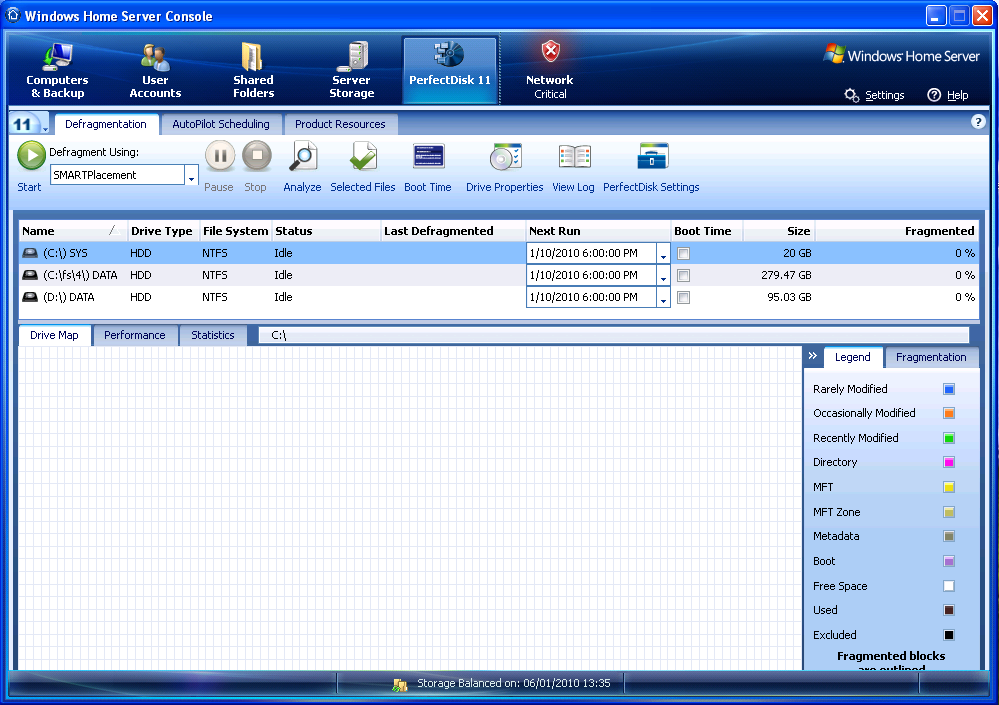This screenshot has height=705, width=999.
Task: Click the Last Defragmented column header
Action: [453, 231]
